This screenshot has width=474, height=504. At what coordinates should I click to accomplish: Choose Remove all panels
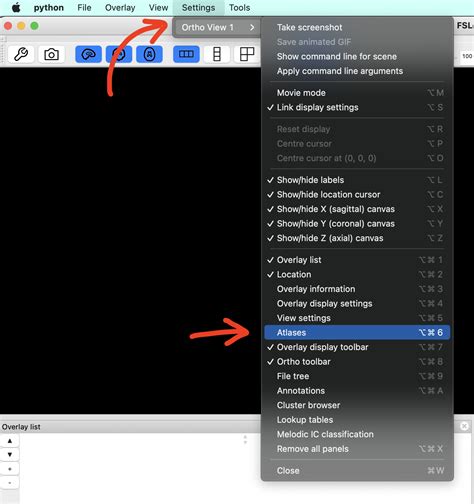357,449
